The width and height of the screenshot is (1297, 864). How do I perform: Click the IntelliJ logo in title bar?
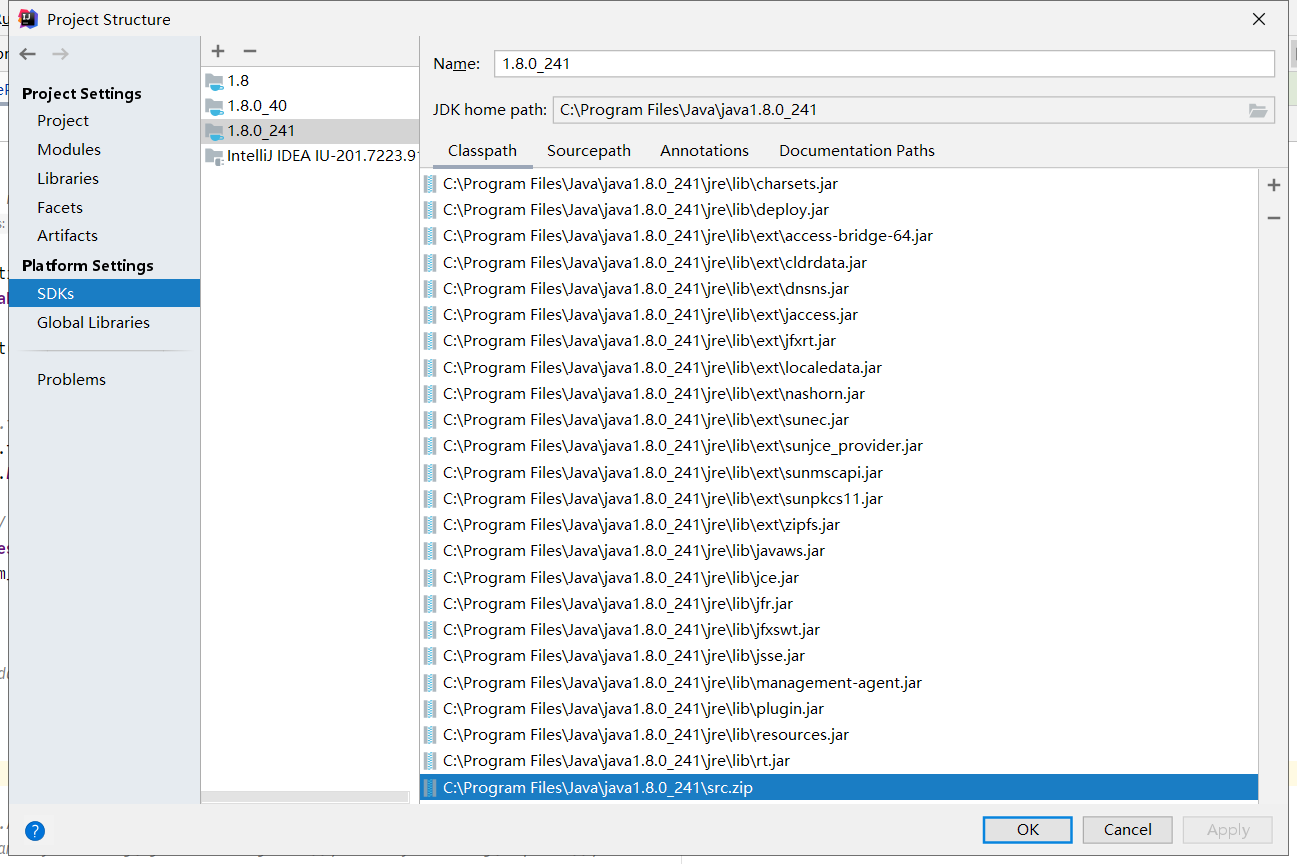pos(28,19)
